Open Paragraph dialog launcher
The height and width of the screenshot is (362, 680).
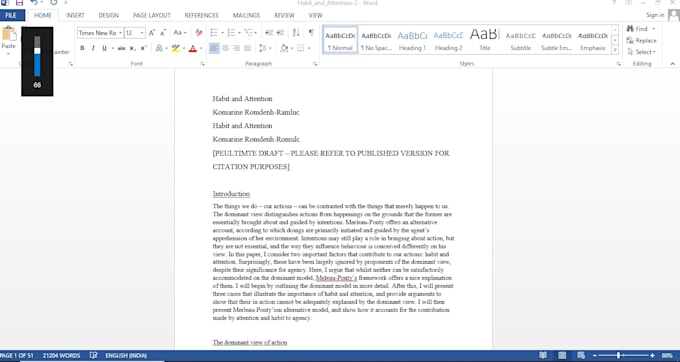pyautogui.click(x=315, y=64)
